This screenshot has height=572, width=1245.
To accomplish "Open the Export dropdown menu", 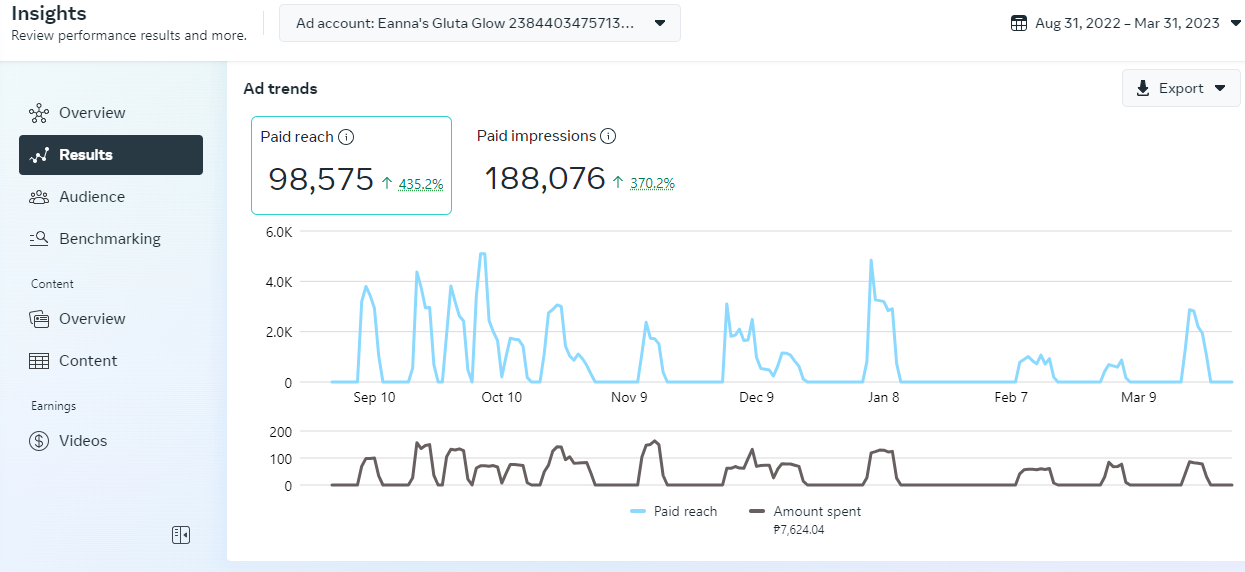I will 1181,88.
